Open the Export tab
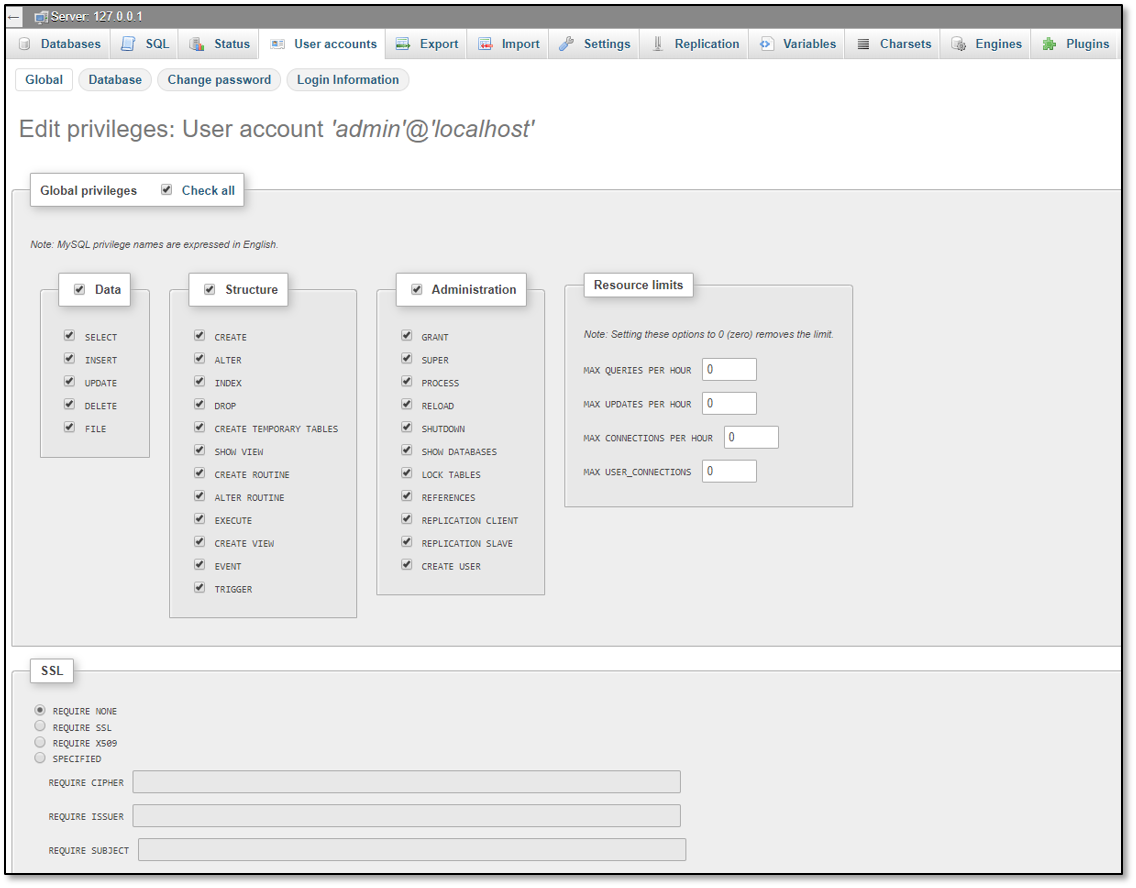This screenshot has height=888, width=1136. click(x=427, y=44)
